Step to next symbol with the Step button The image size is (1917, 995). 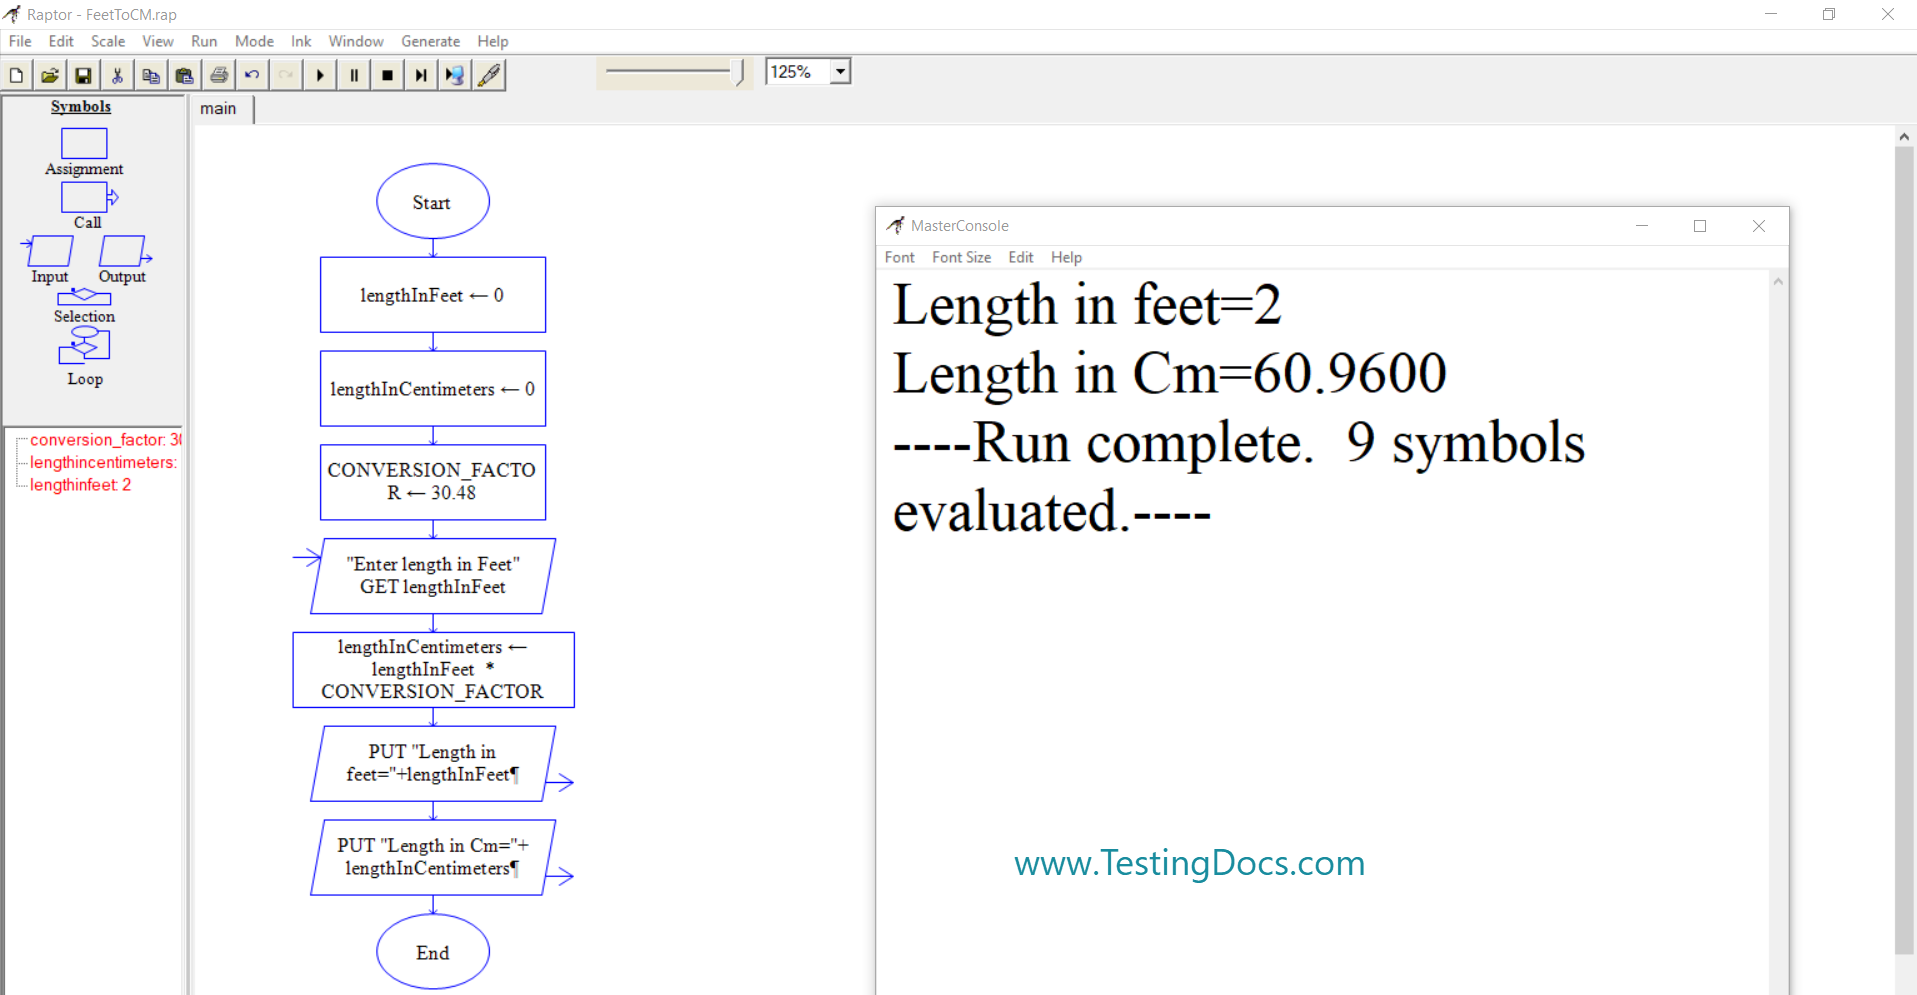tap(421, 75)
